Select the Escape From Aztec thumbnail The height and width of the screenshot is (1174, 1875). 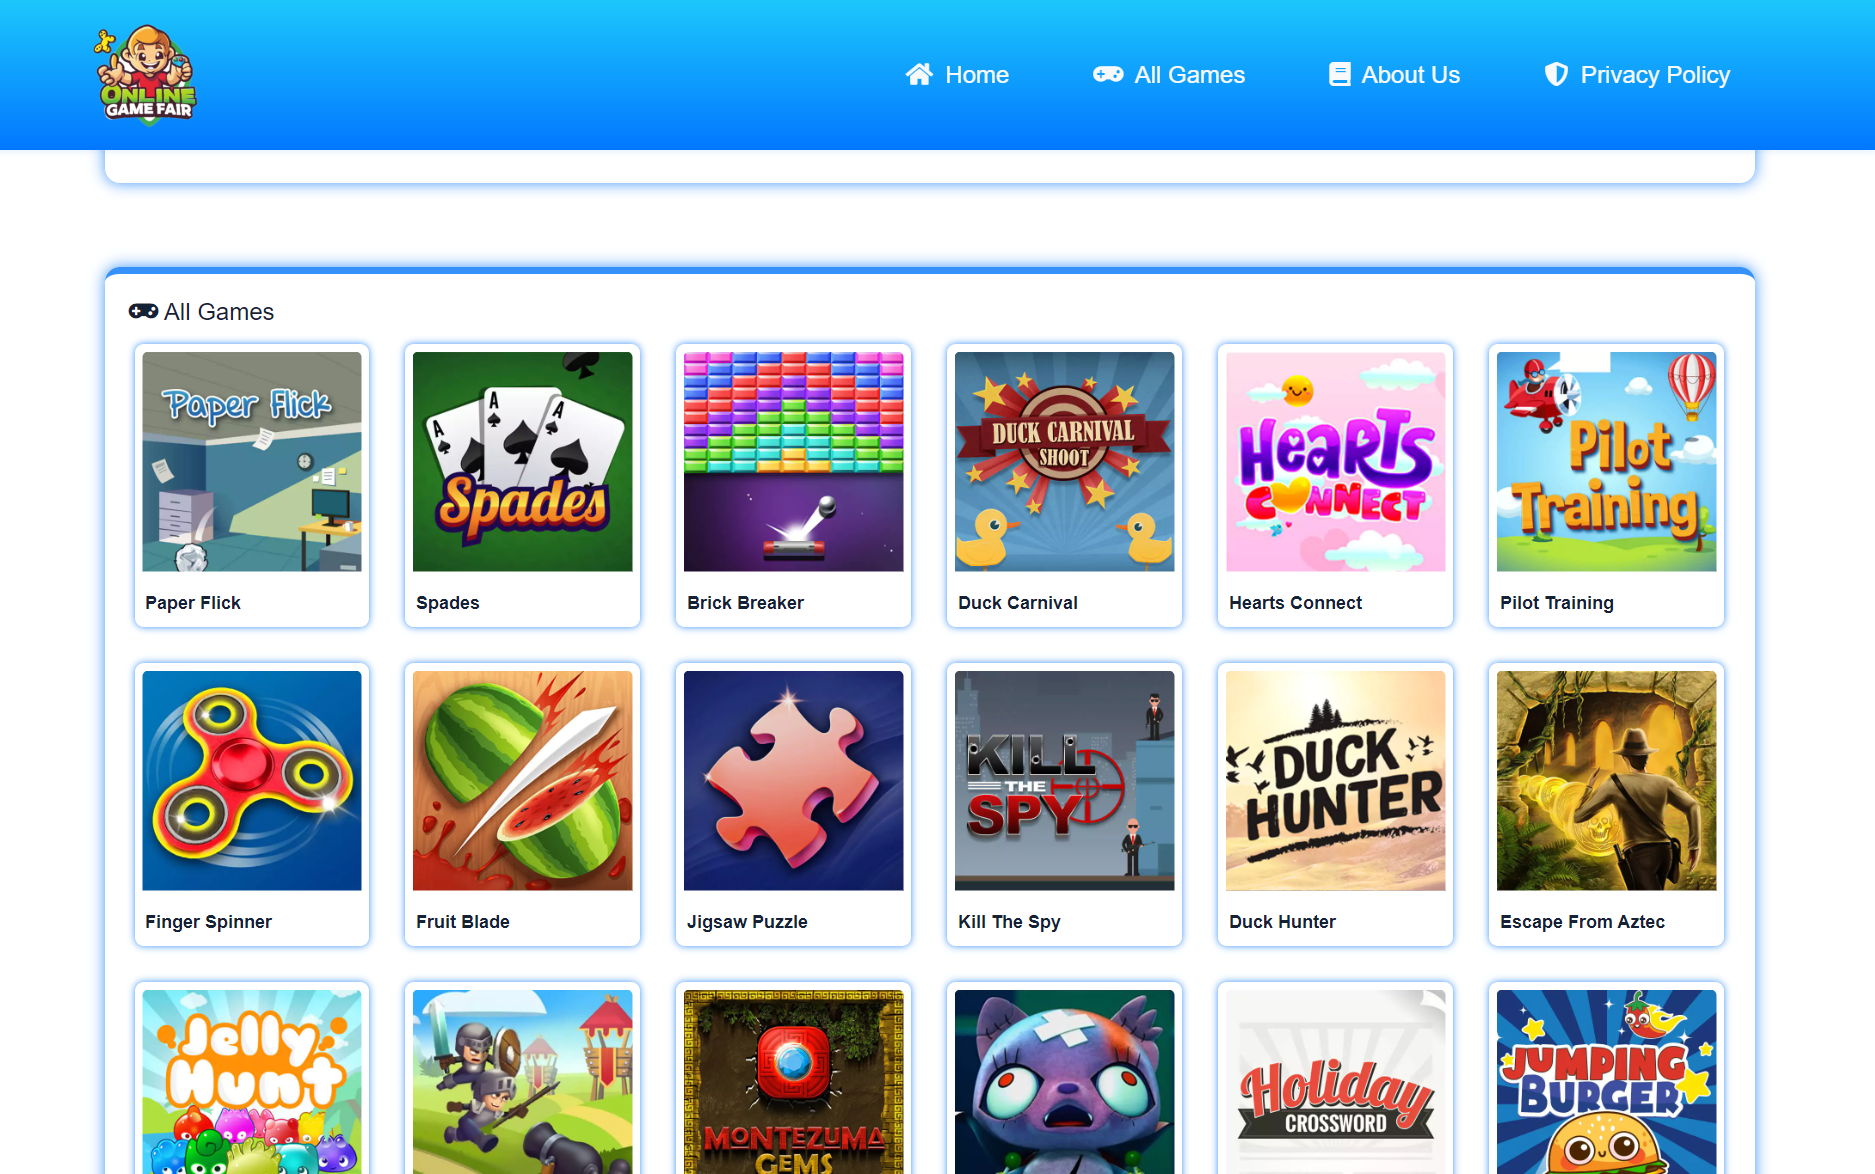(x=1606, y=781)
